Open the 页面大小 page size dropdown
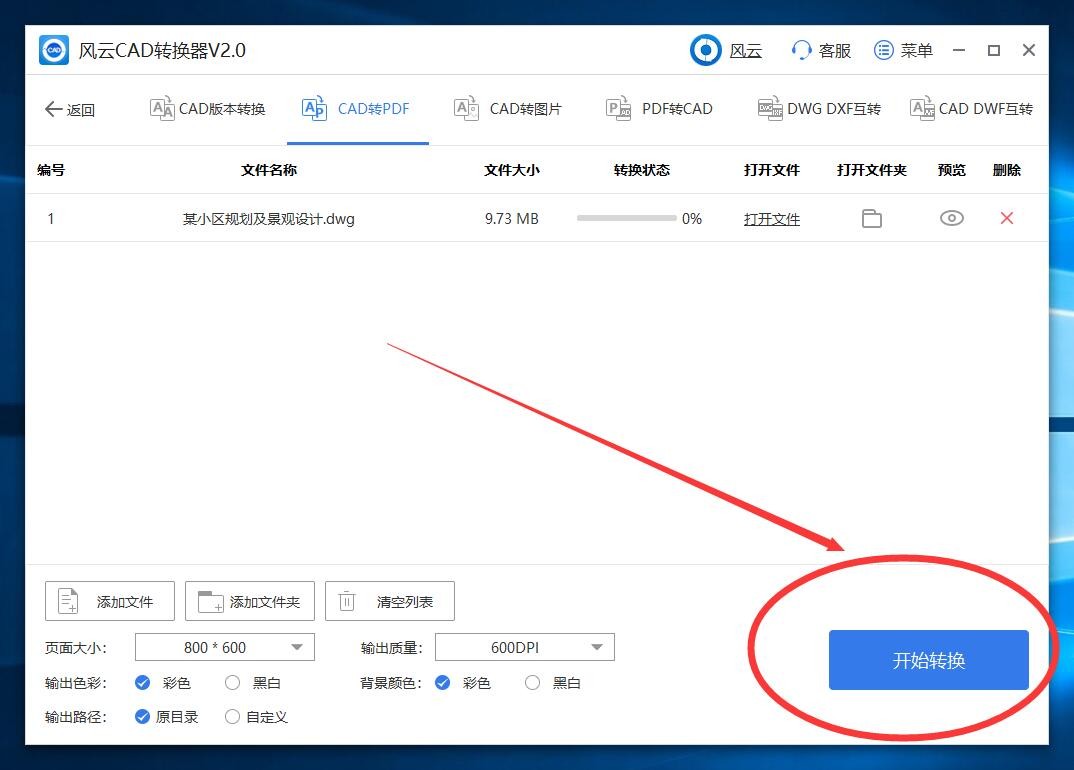Screen dimensions: 1074x770 (x=224, y=647)
